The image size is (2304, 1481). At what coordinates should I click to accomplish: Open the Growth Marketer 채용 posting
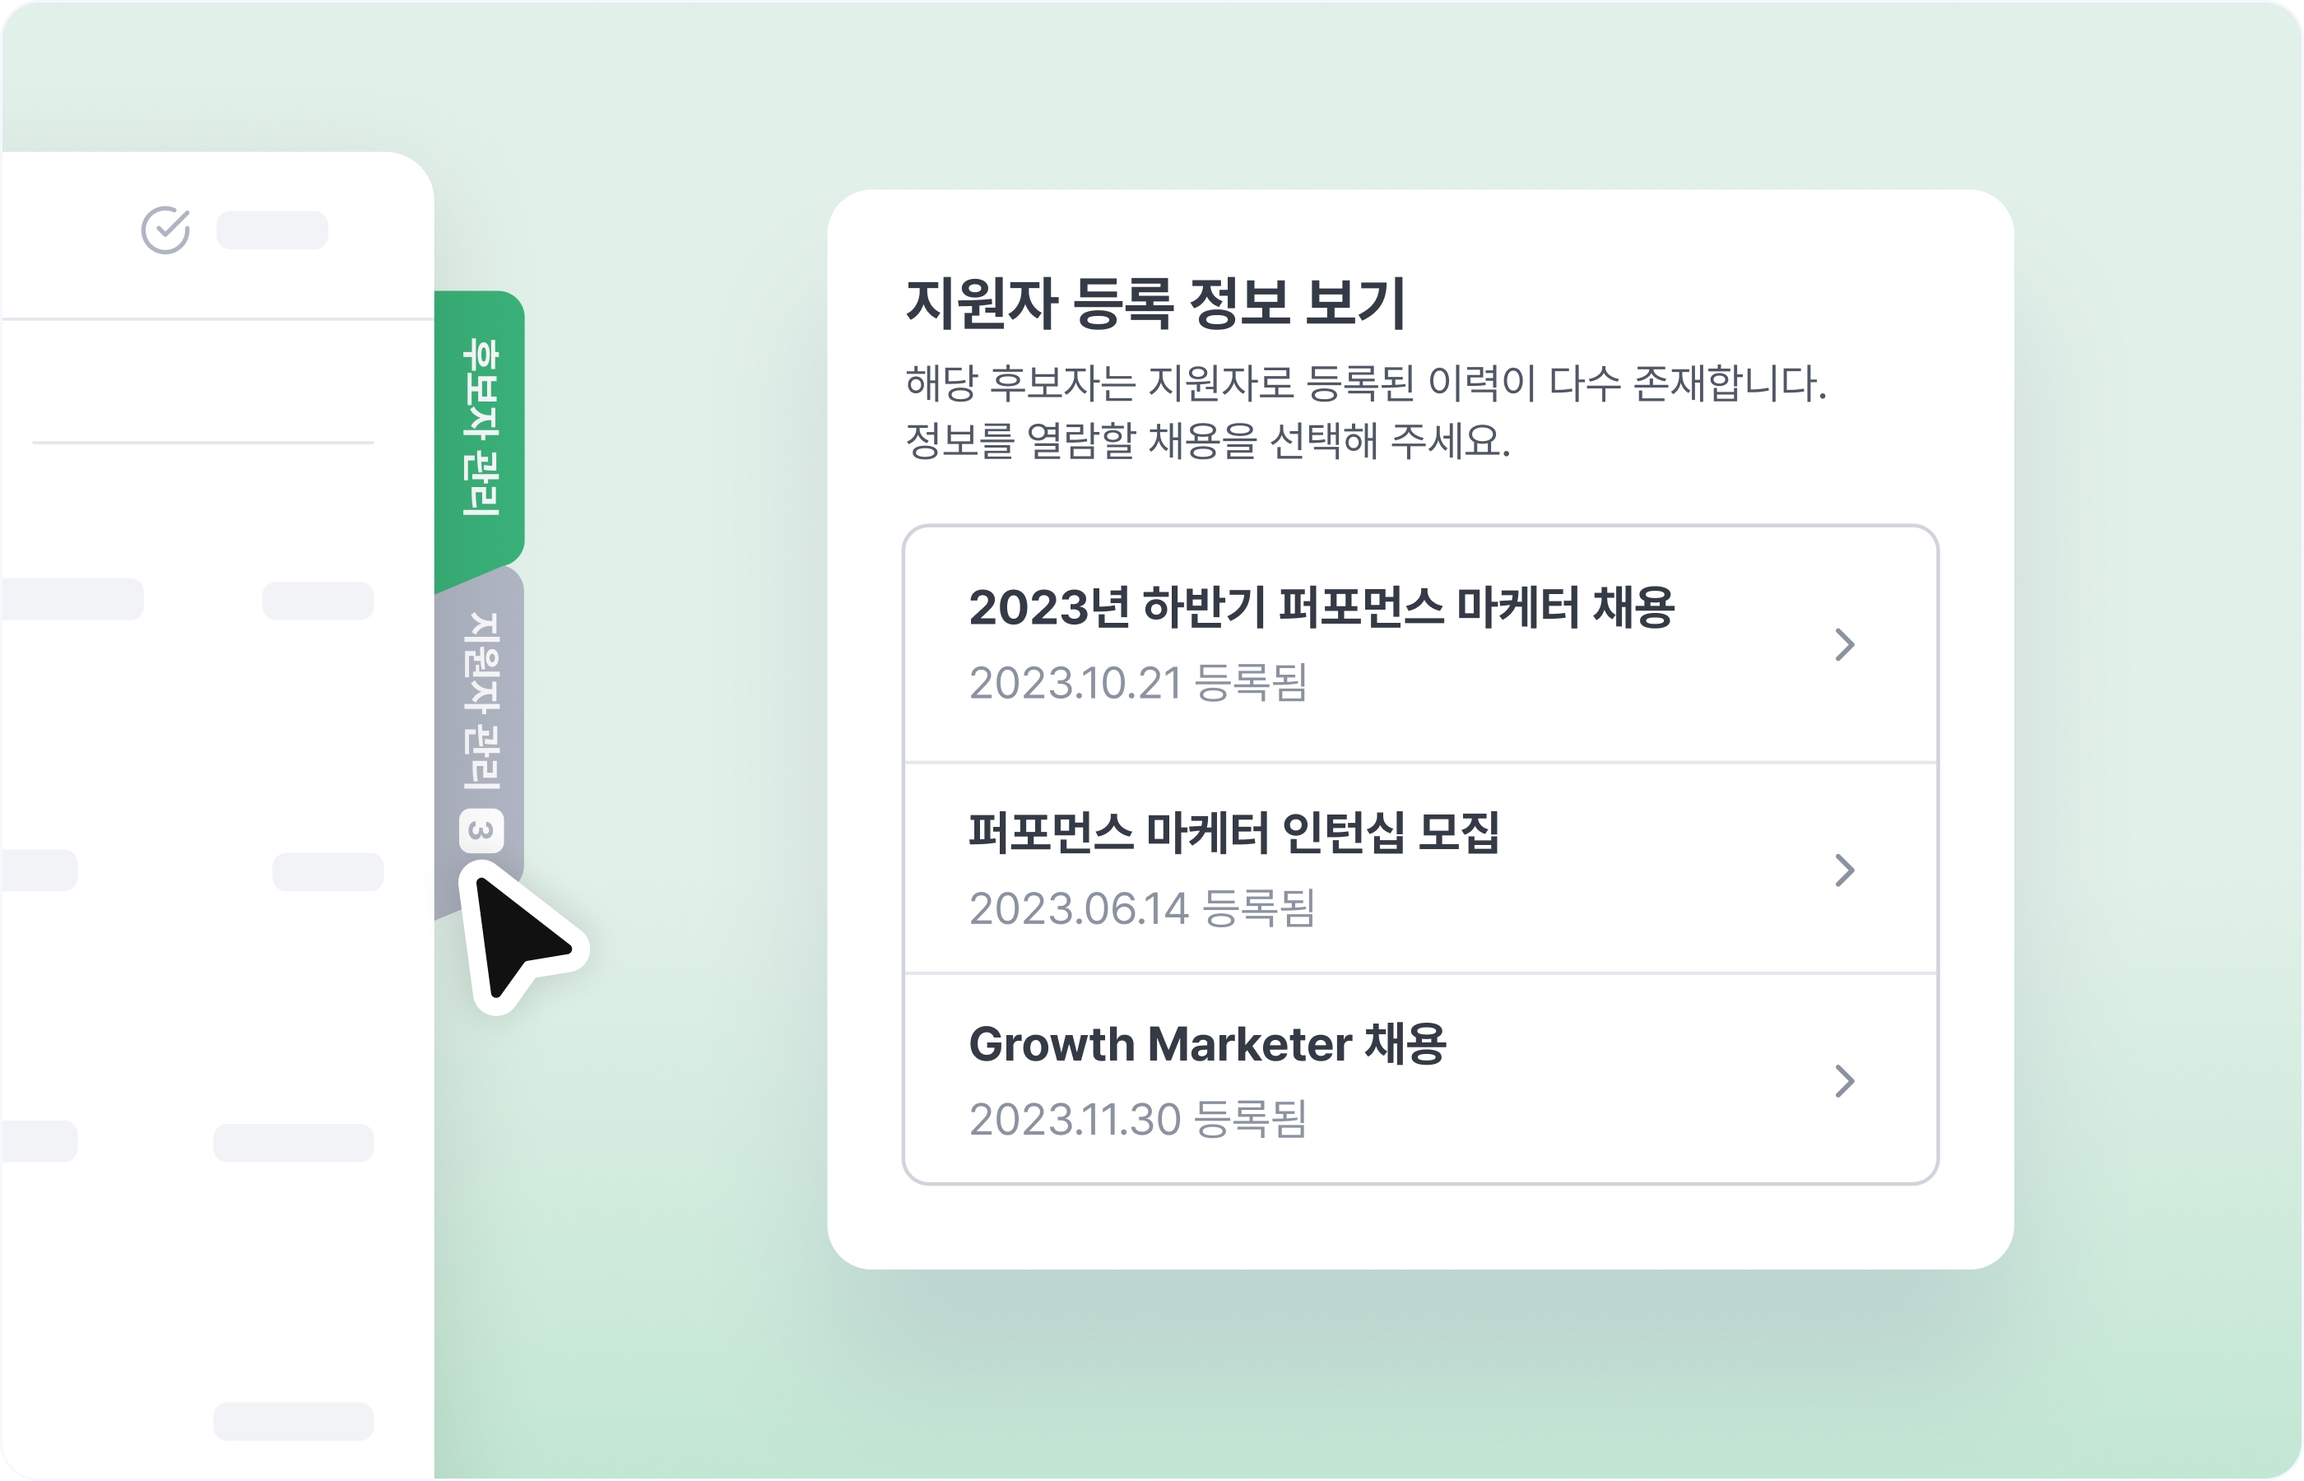pyautogui.click(x=1207, y=1044)
